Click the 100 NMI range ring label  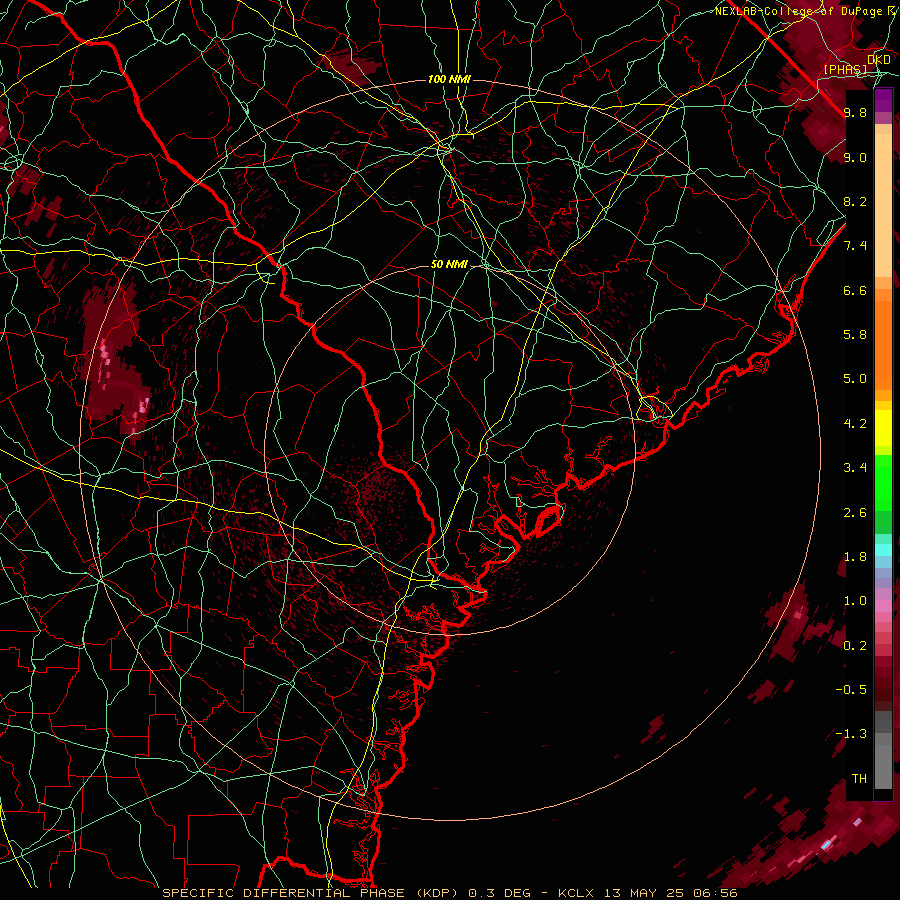click(x=449, y=79)
